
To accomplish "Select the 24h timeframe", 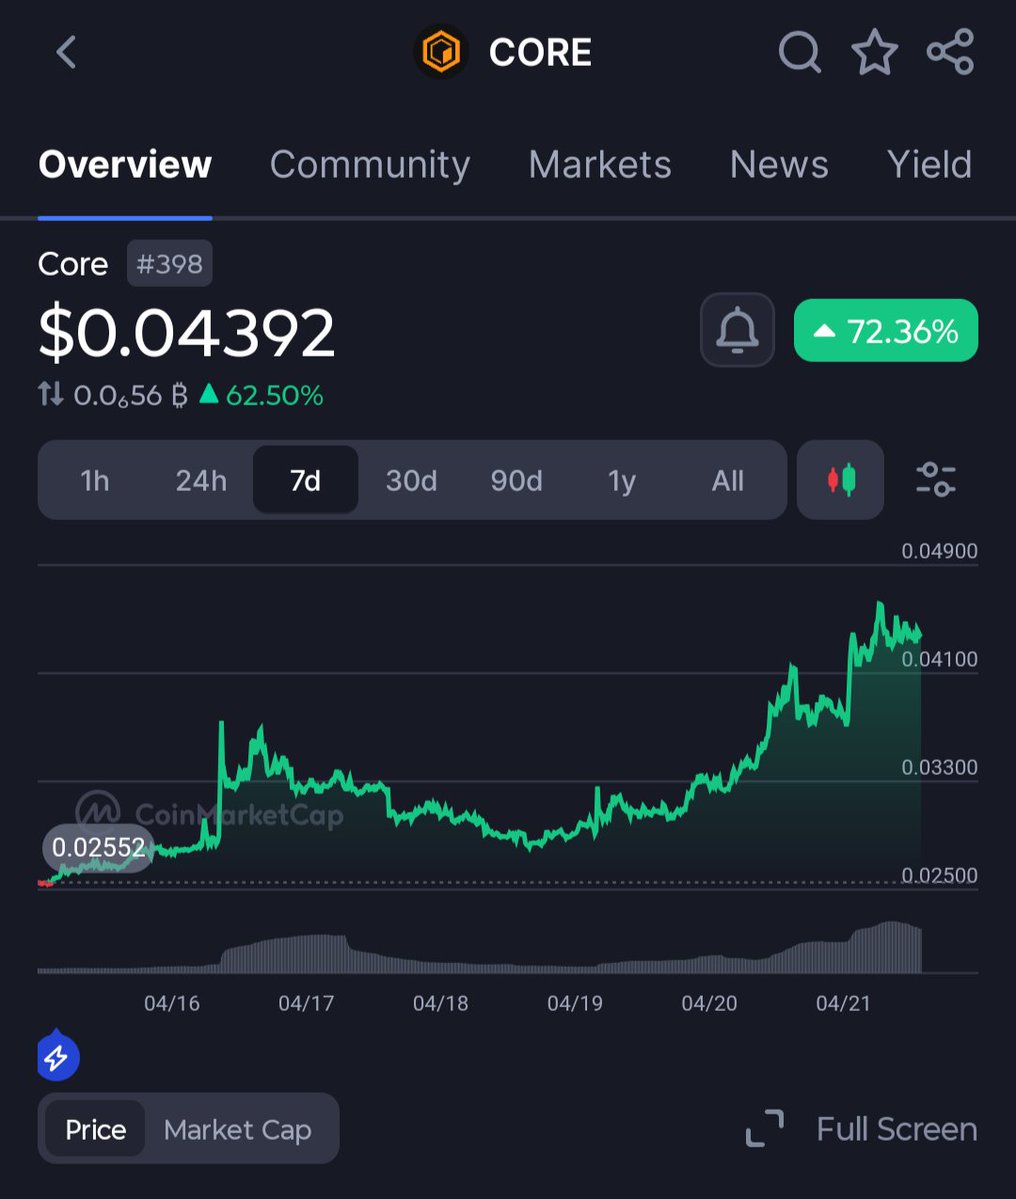I will (x=201, y=481).
